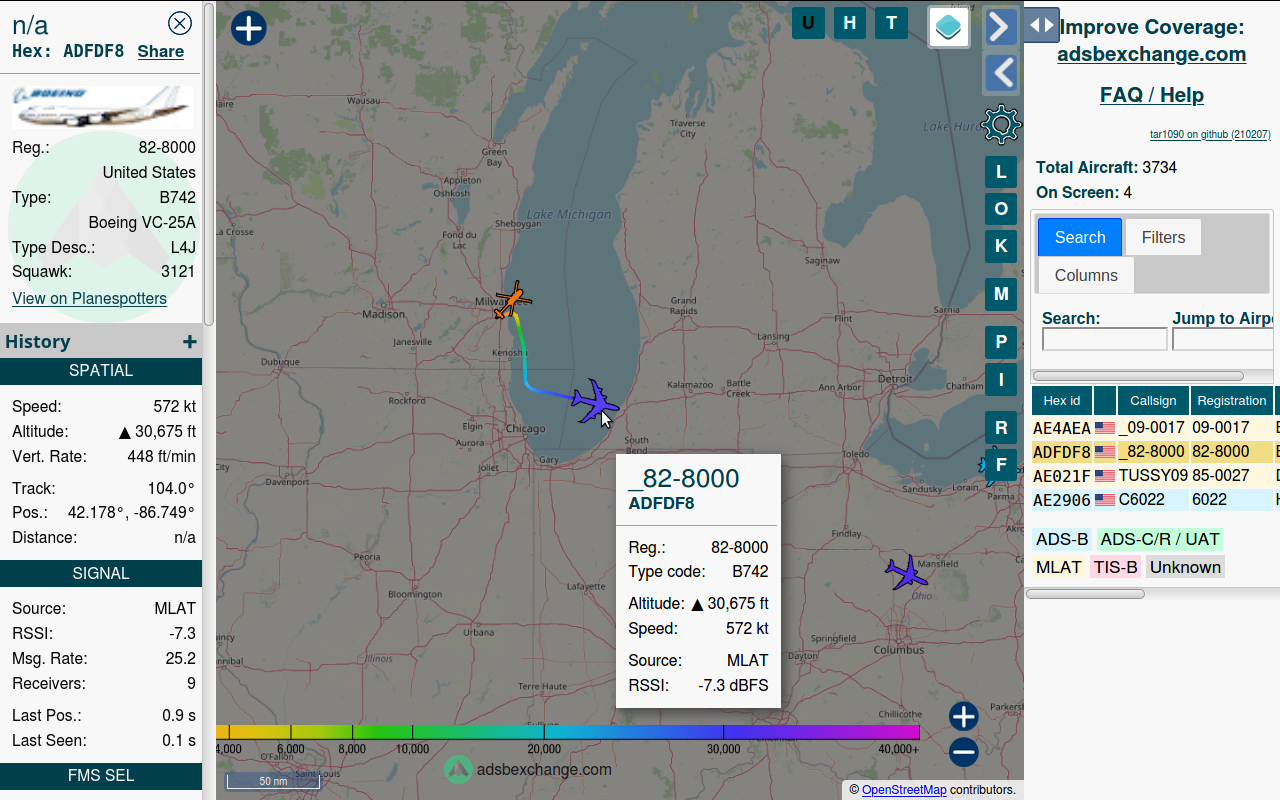Screen dimensions: 1280x800
Task: Close the selected aircraft info panel
Action: pyautogui.click(x=180, y=24)
